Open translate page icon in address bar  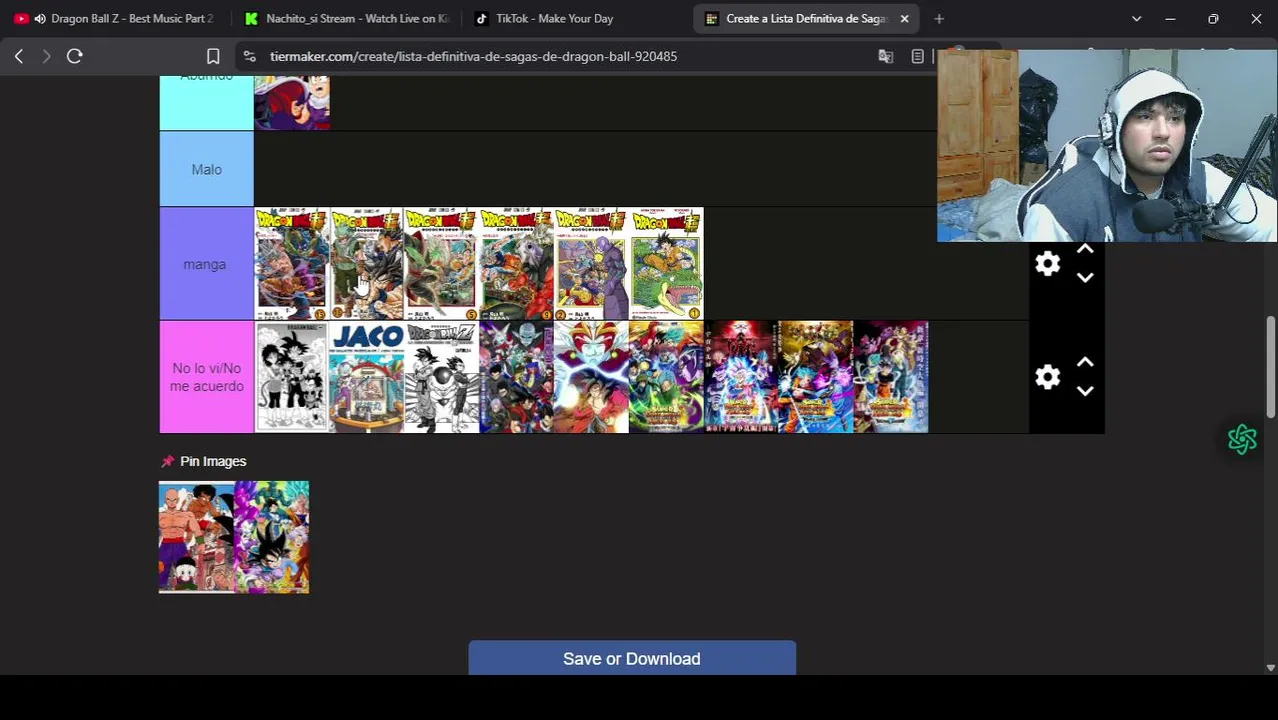click(885, 56)
